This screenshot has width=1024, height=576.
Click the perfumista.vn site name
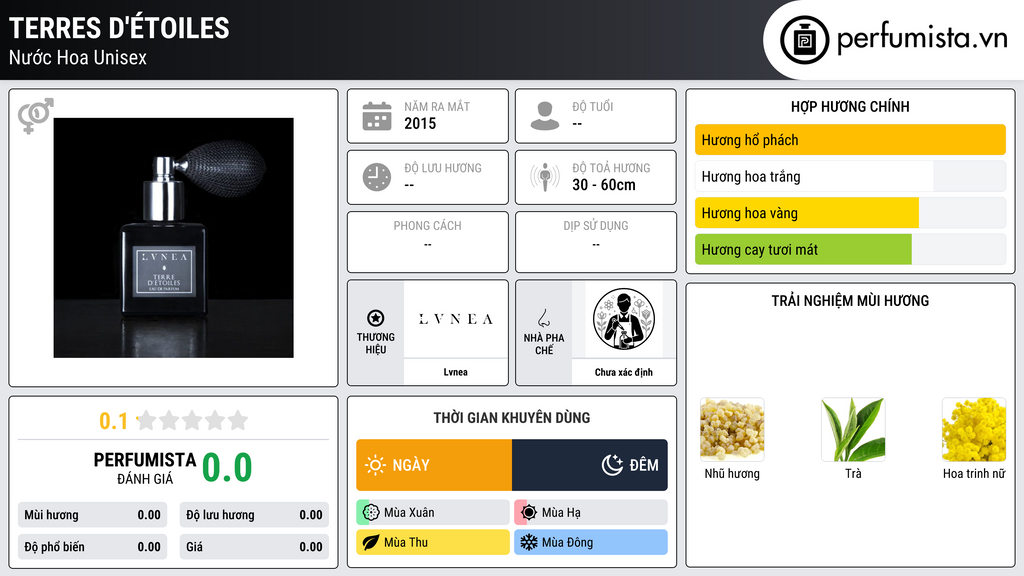(x=922, y=38)
